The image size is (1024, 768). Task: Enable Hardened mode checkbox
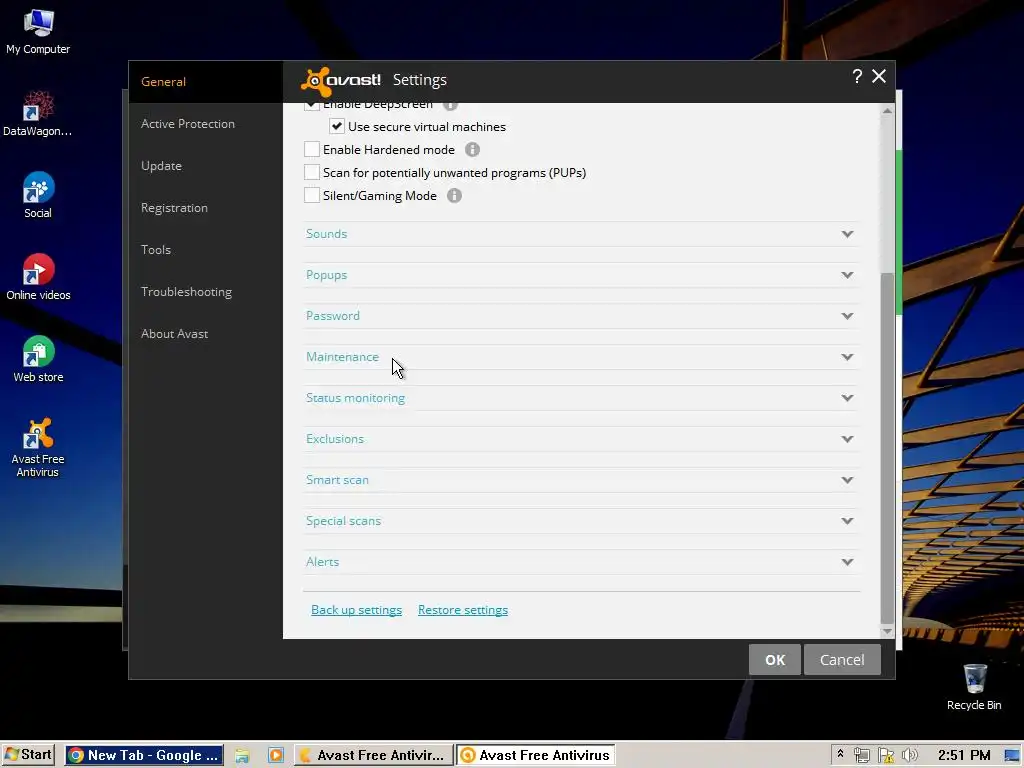pyautogui.click(x=312, y=149)
